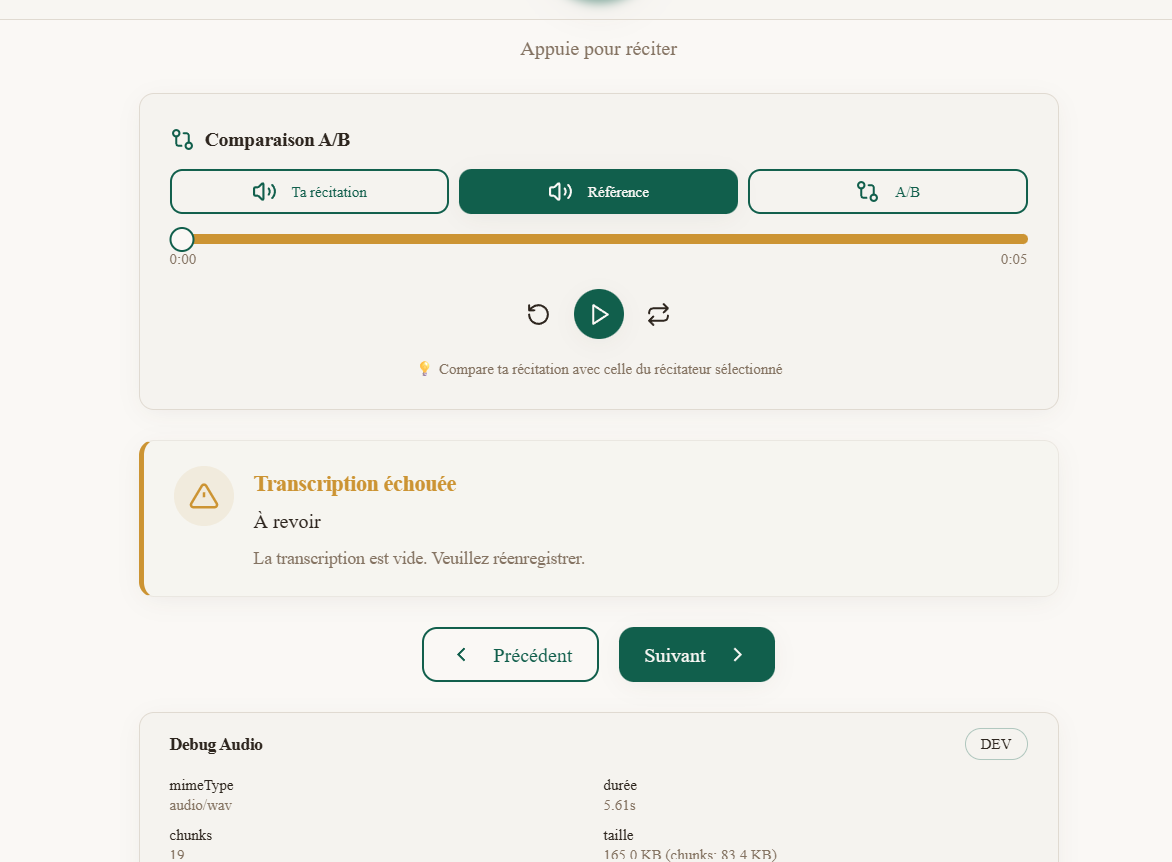This screenshot has height=862, width=1172.
Task: Enable A/B comparison mode
Action: point(887,192)
